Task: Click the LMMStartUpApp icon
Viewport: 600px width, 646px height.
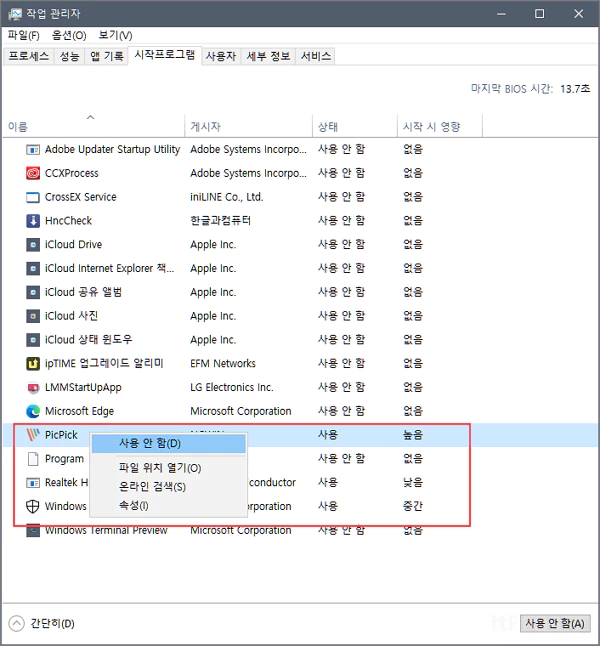Action: pos(33,388)
